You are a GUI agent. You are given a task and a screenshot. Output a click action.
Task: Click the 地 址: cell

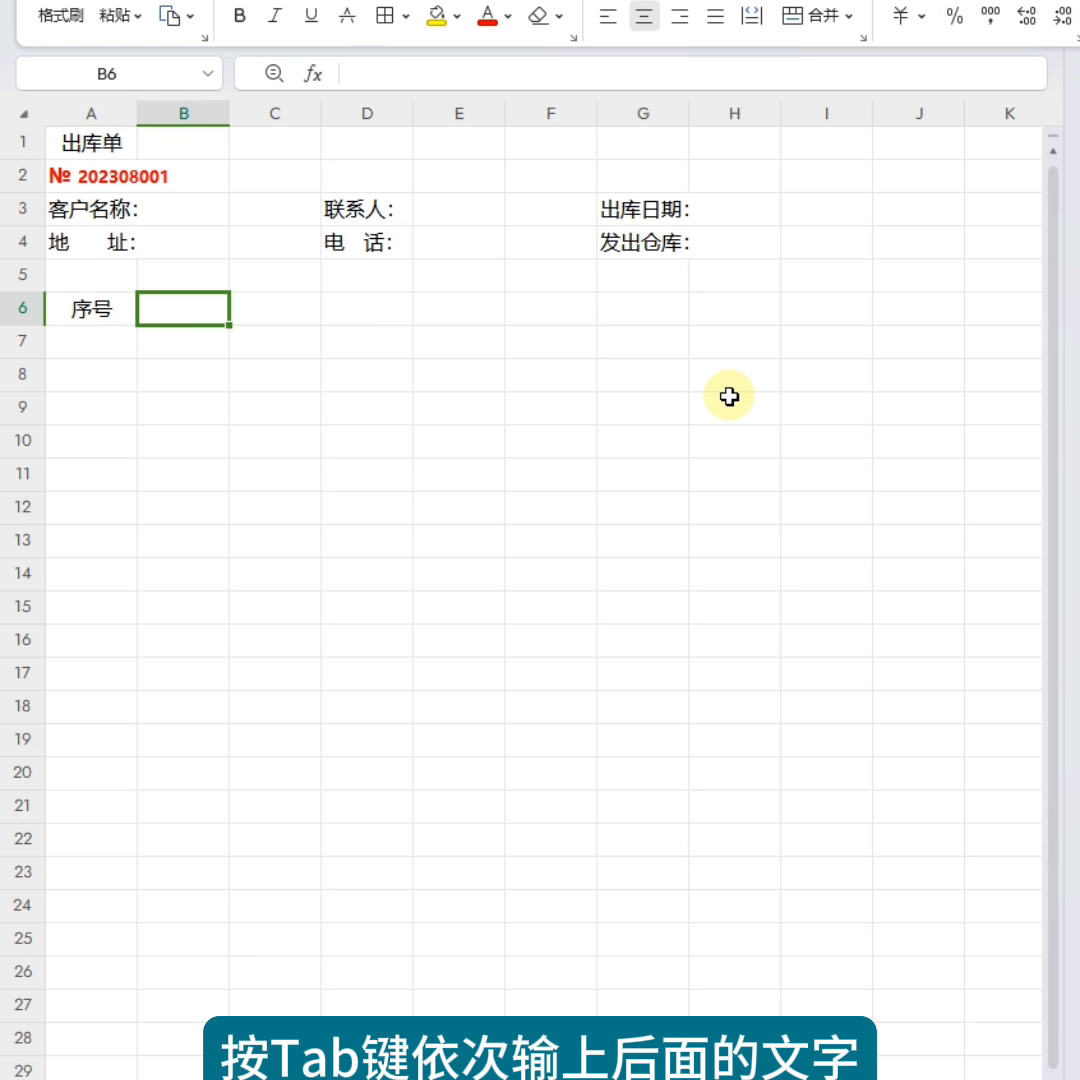92,242
